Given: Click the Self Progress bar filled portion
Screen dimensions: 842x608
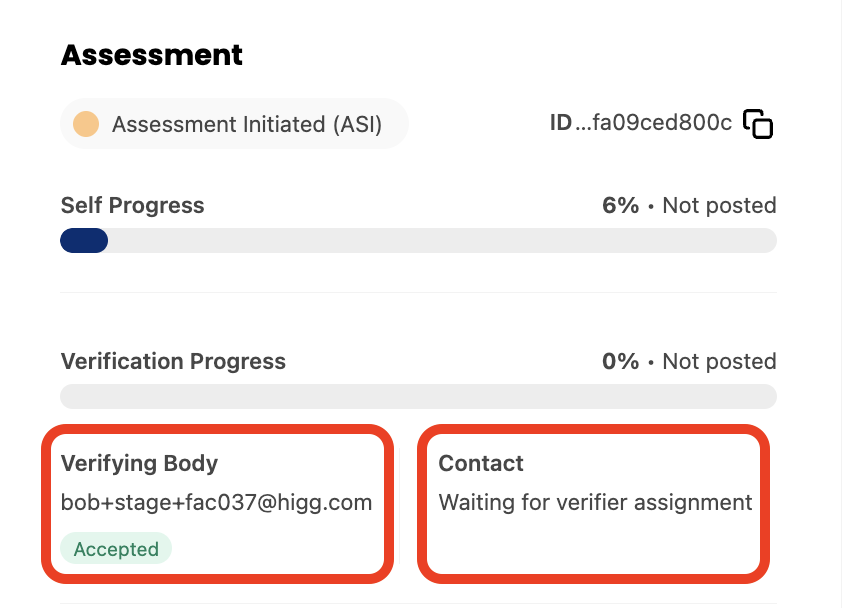Looking at the screenshot, I should (84, 241).
